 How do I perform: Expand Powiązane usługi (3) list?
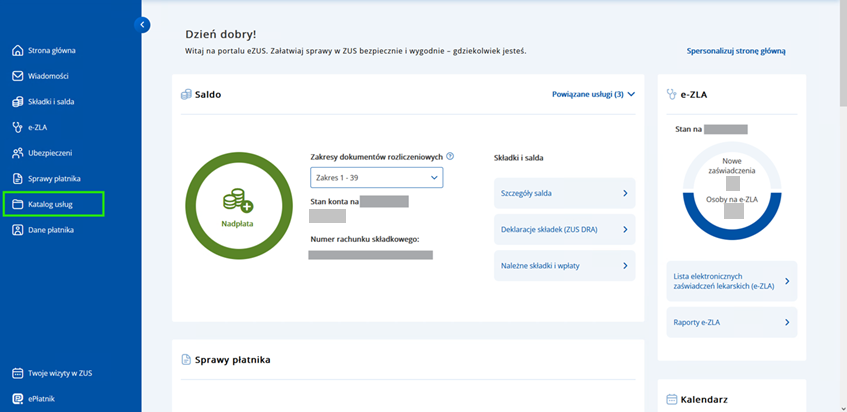point(594,94)
